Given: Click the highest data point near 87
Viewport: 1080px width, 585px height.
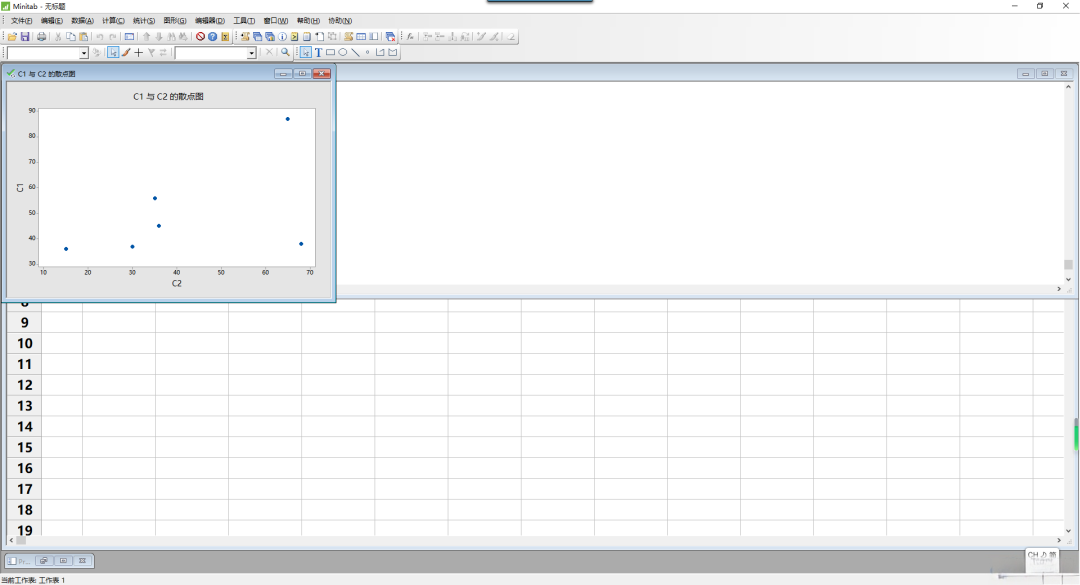Looking at the screenshot, I should coord(288,119).
